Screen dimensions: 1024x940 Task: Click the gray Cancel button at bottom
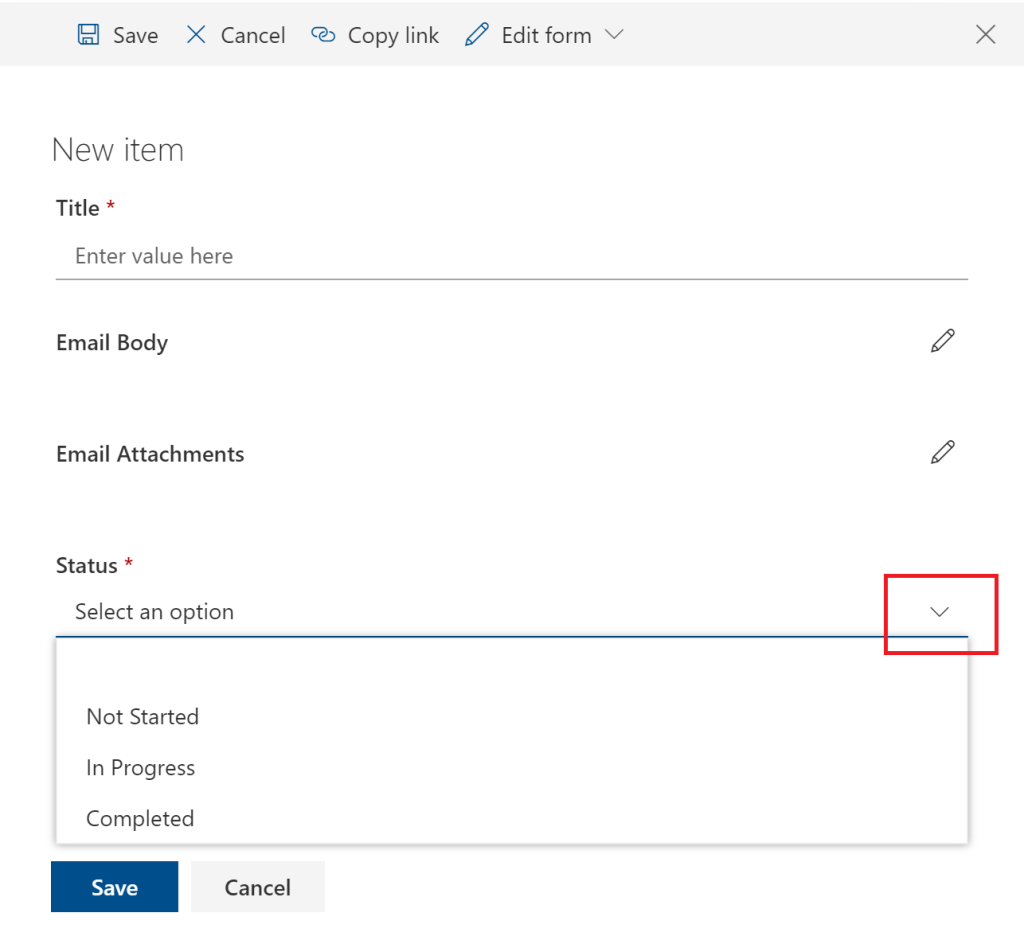pos(257,887)
